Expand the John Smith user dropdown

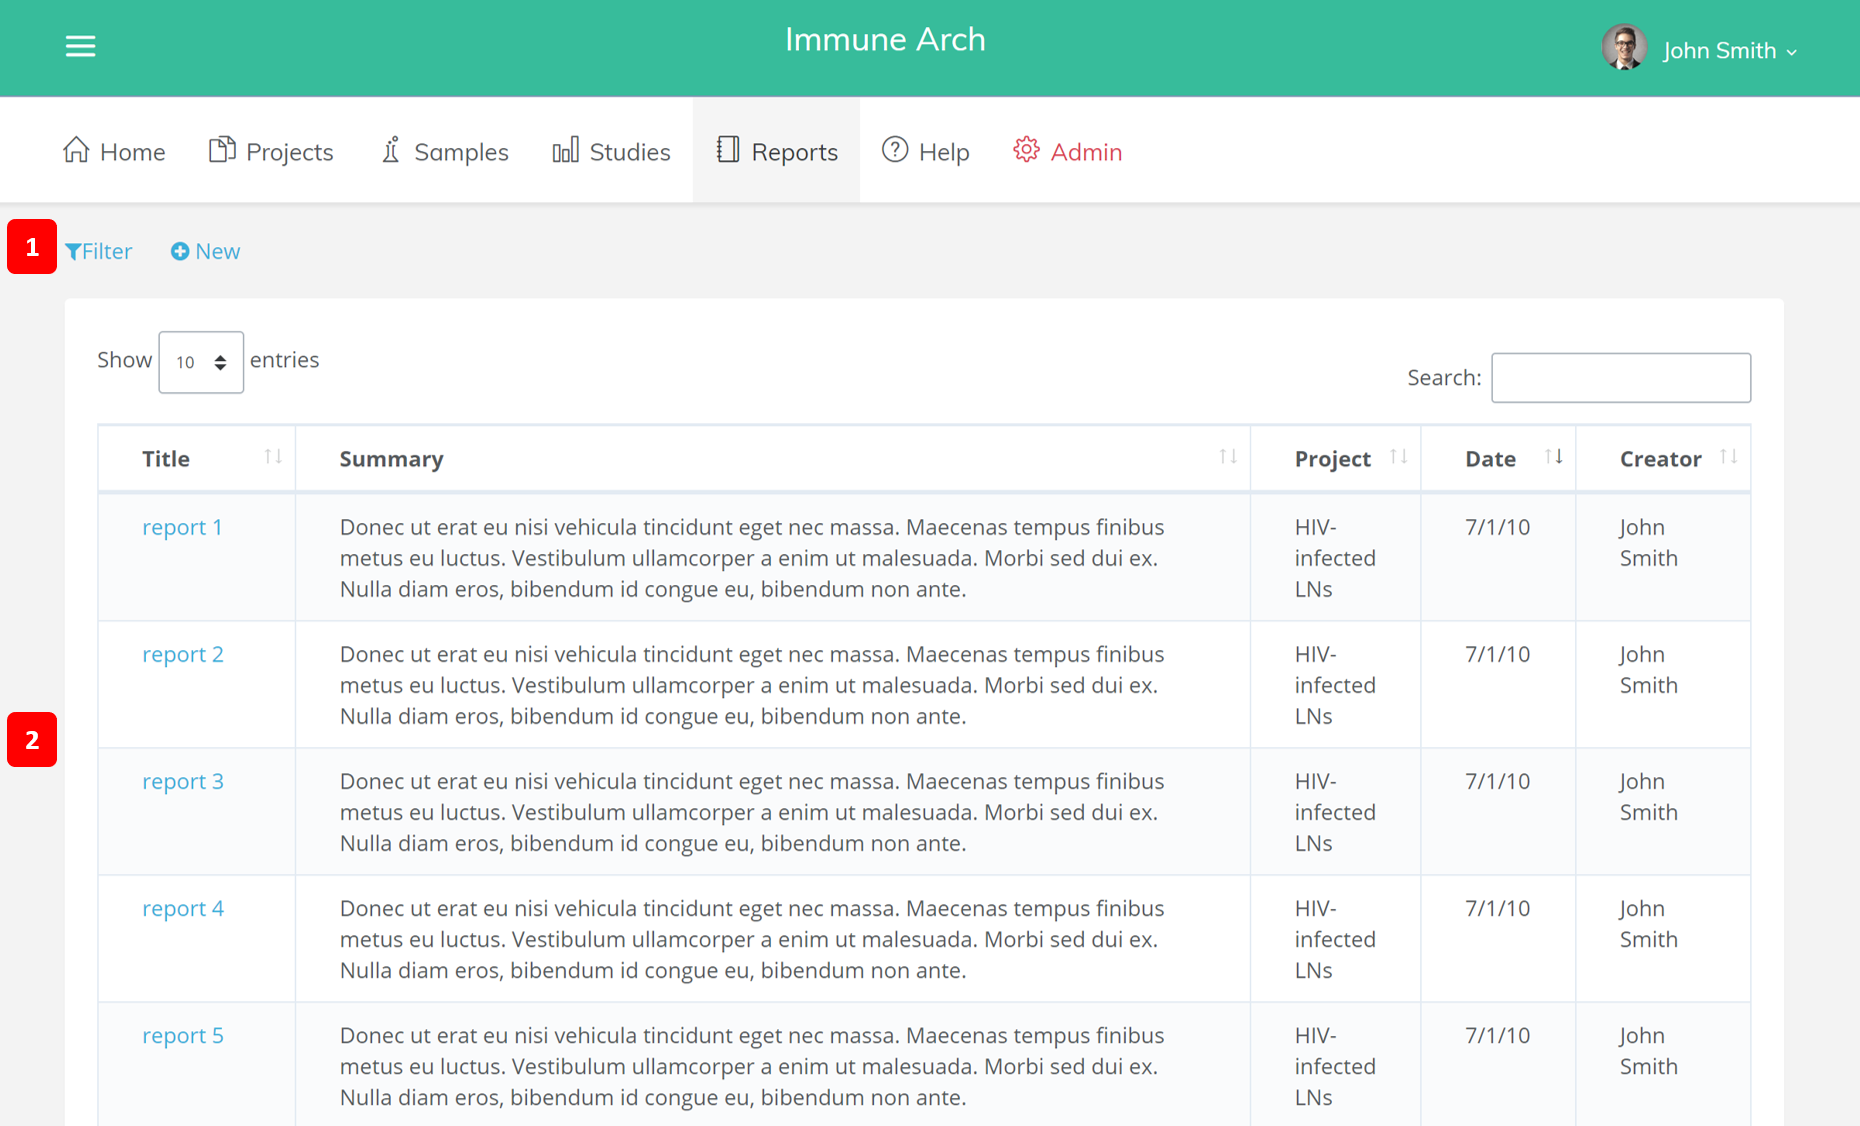click(1729, 50)
